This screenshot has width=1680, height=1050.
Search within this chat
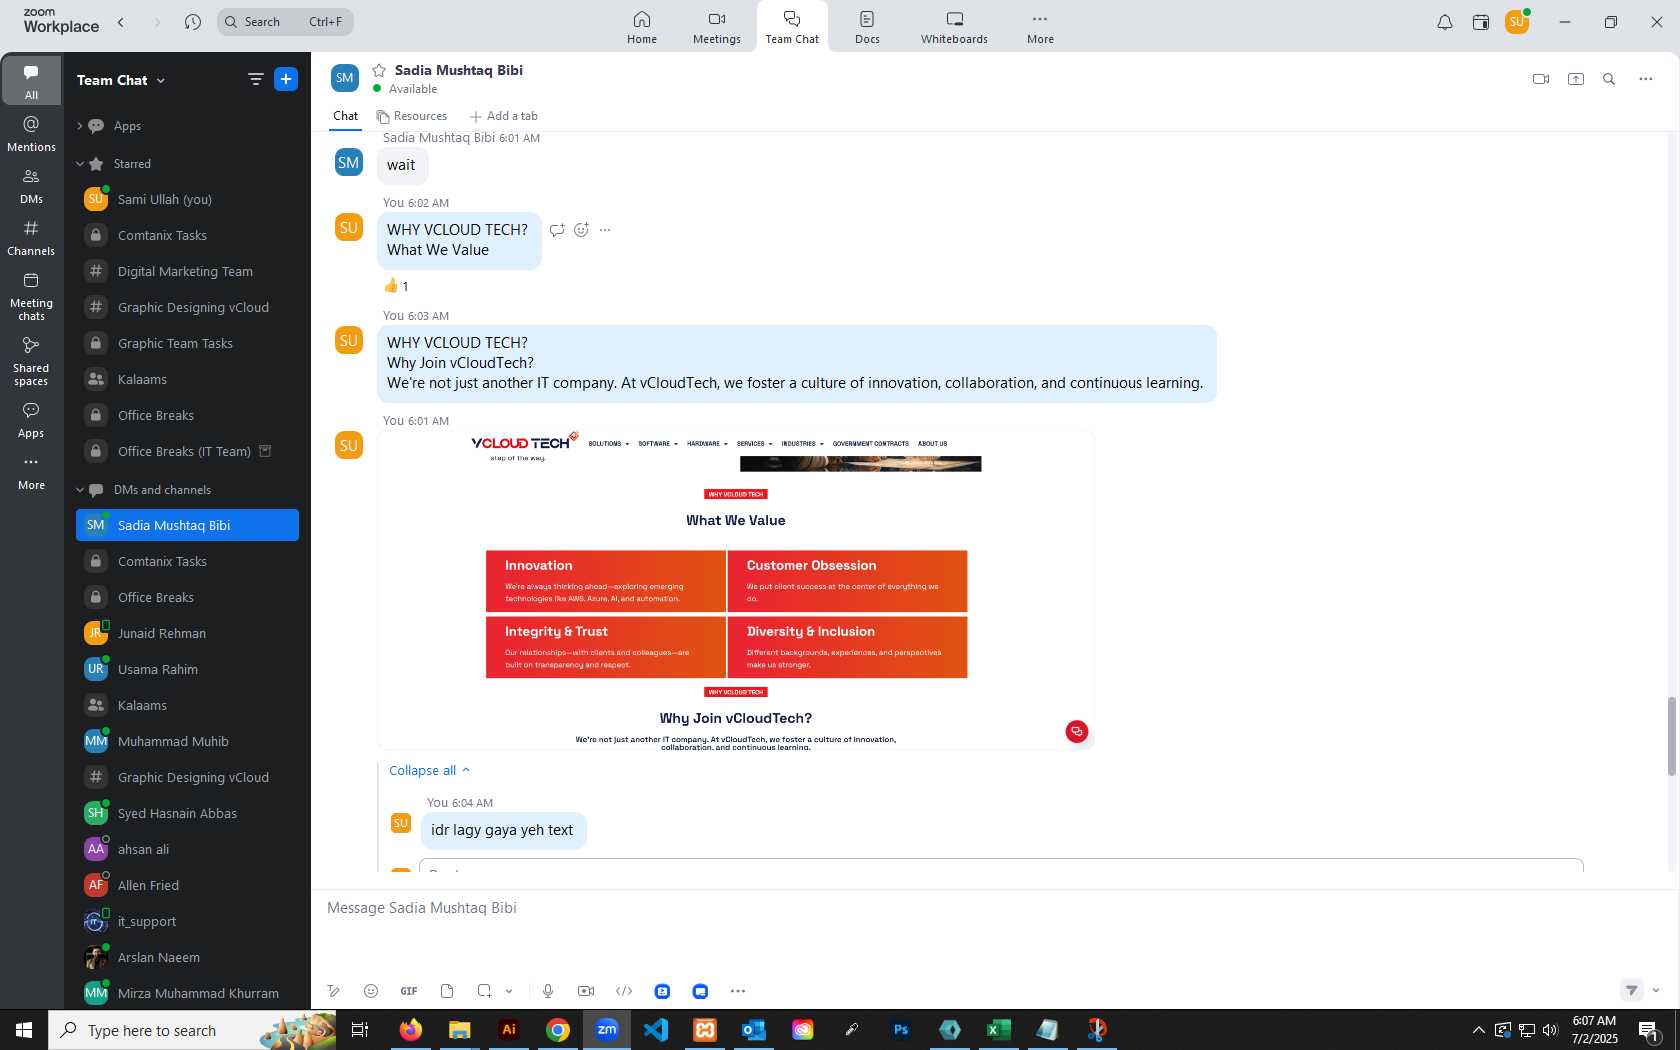[1609, 79]
